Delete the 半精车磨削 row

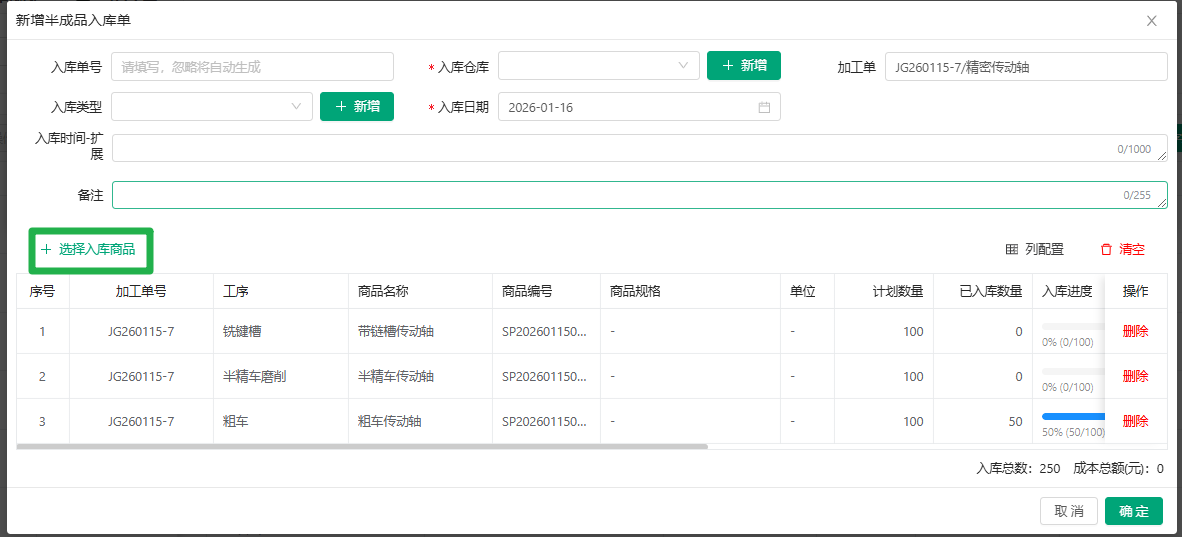point(1135,376)
